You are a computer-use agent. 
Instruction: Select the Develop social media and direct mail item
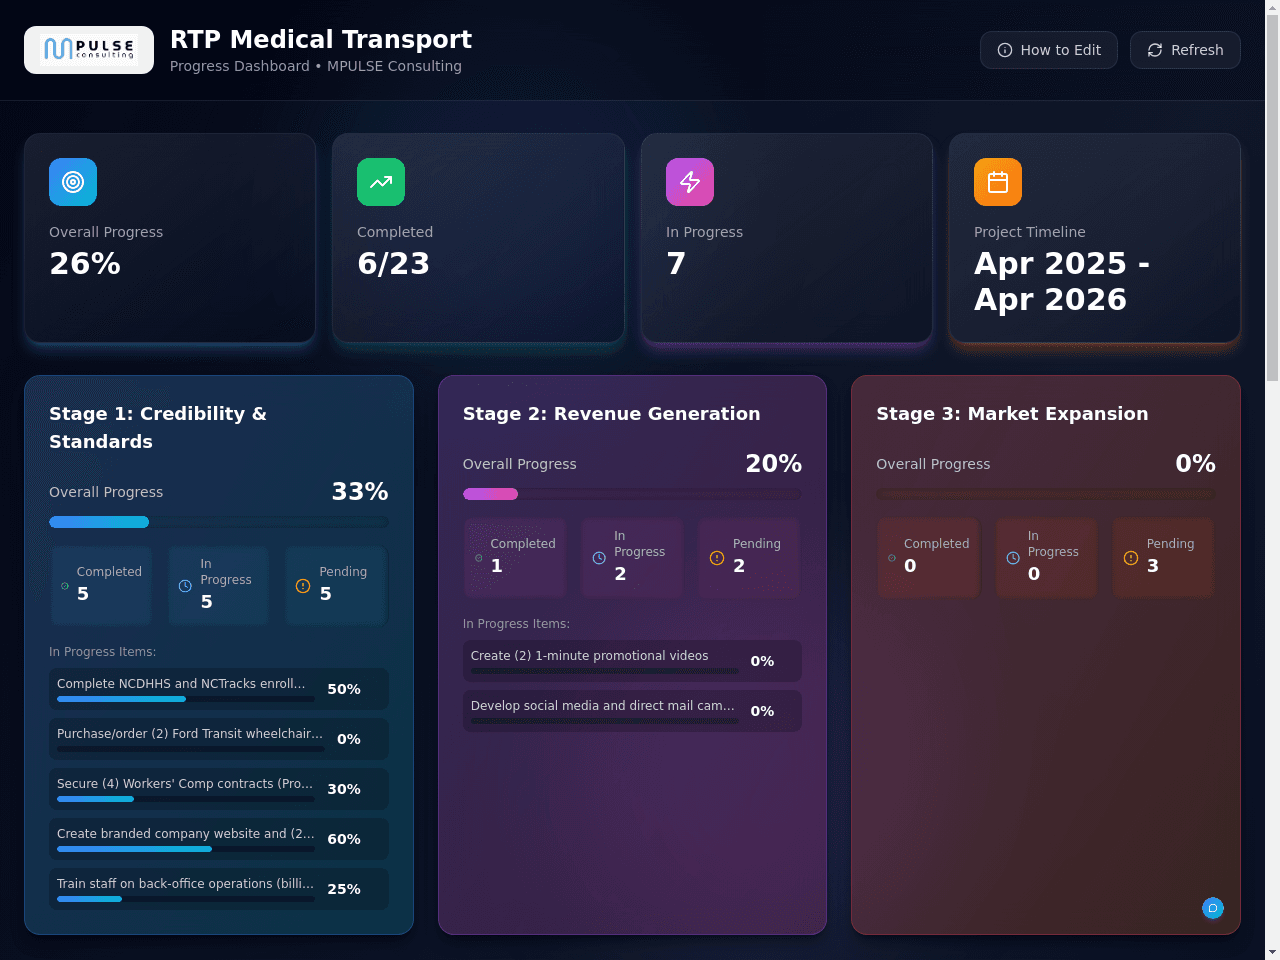632,711
